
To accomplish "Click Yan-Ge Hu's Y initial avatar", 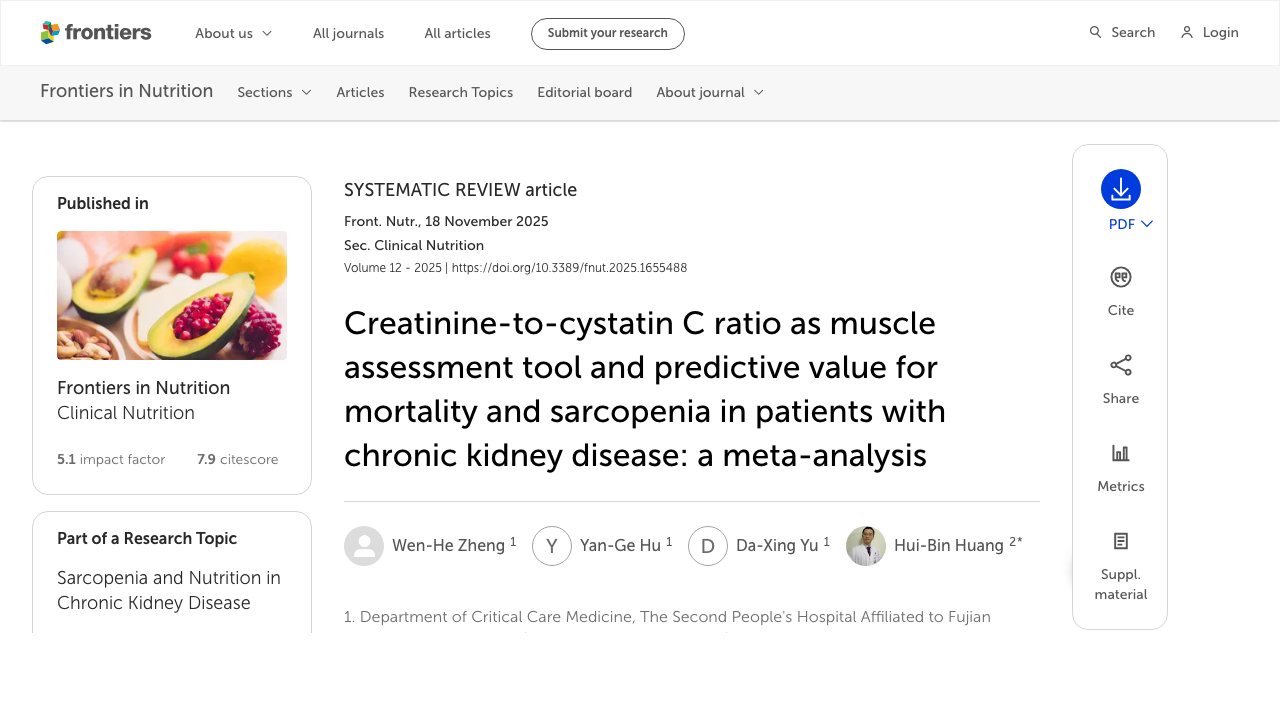I will coord(552,546).
